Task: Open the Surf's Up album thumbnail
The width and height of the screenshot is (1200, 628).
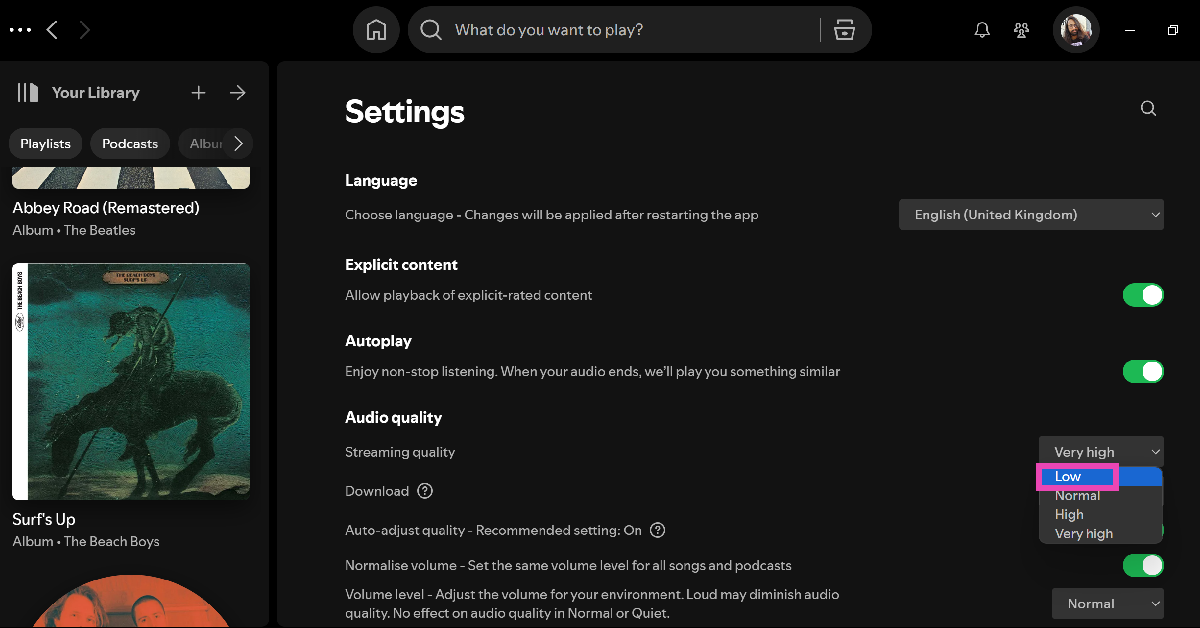Action: [131, 381]
